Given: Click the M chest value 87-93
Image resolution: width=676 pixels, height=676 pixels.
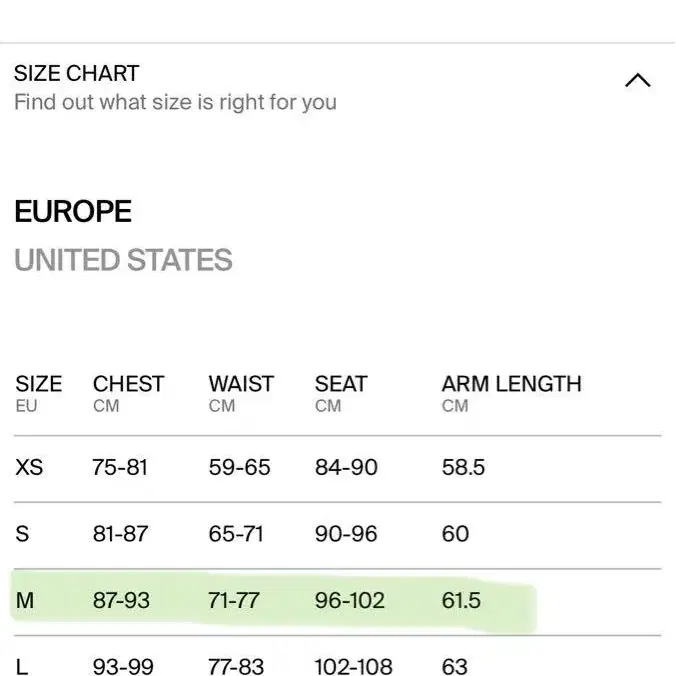Looking at the screenshot, I should pos(121,601).
